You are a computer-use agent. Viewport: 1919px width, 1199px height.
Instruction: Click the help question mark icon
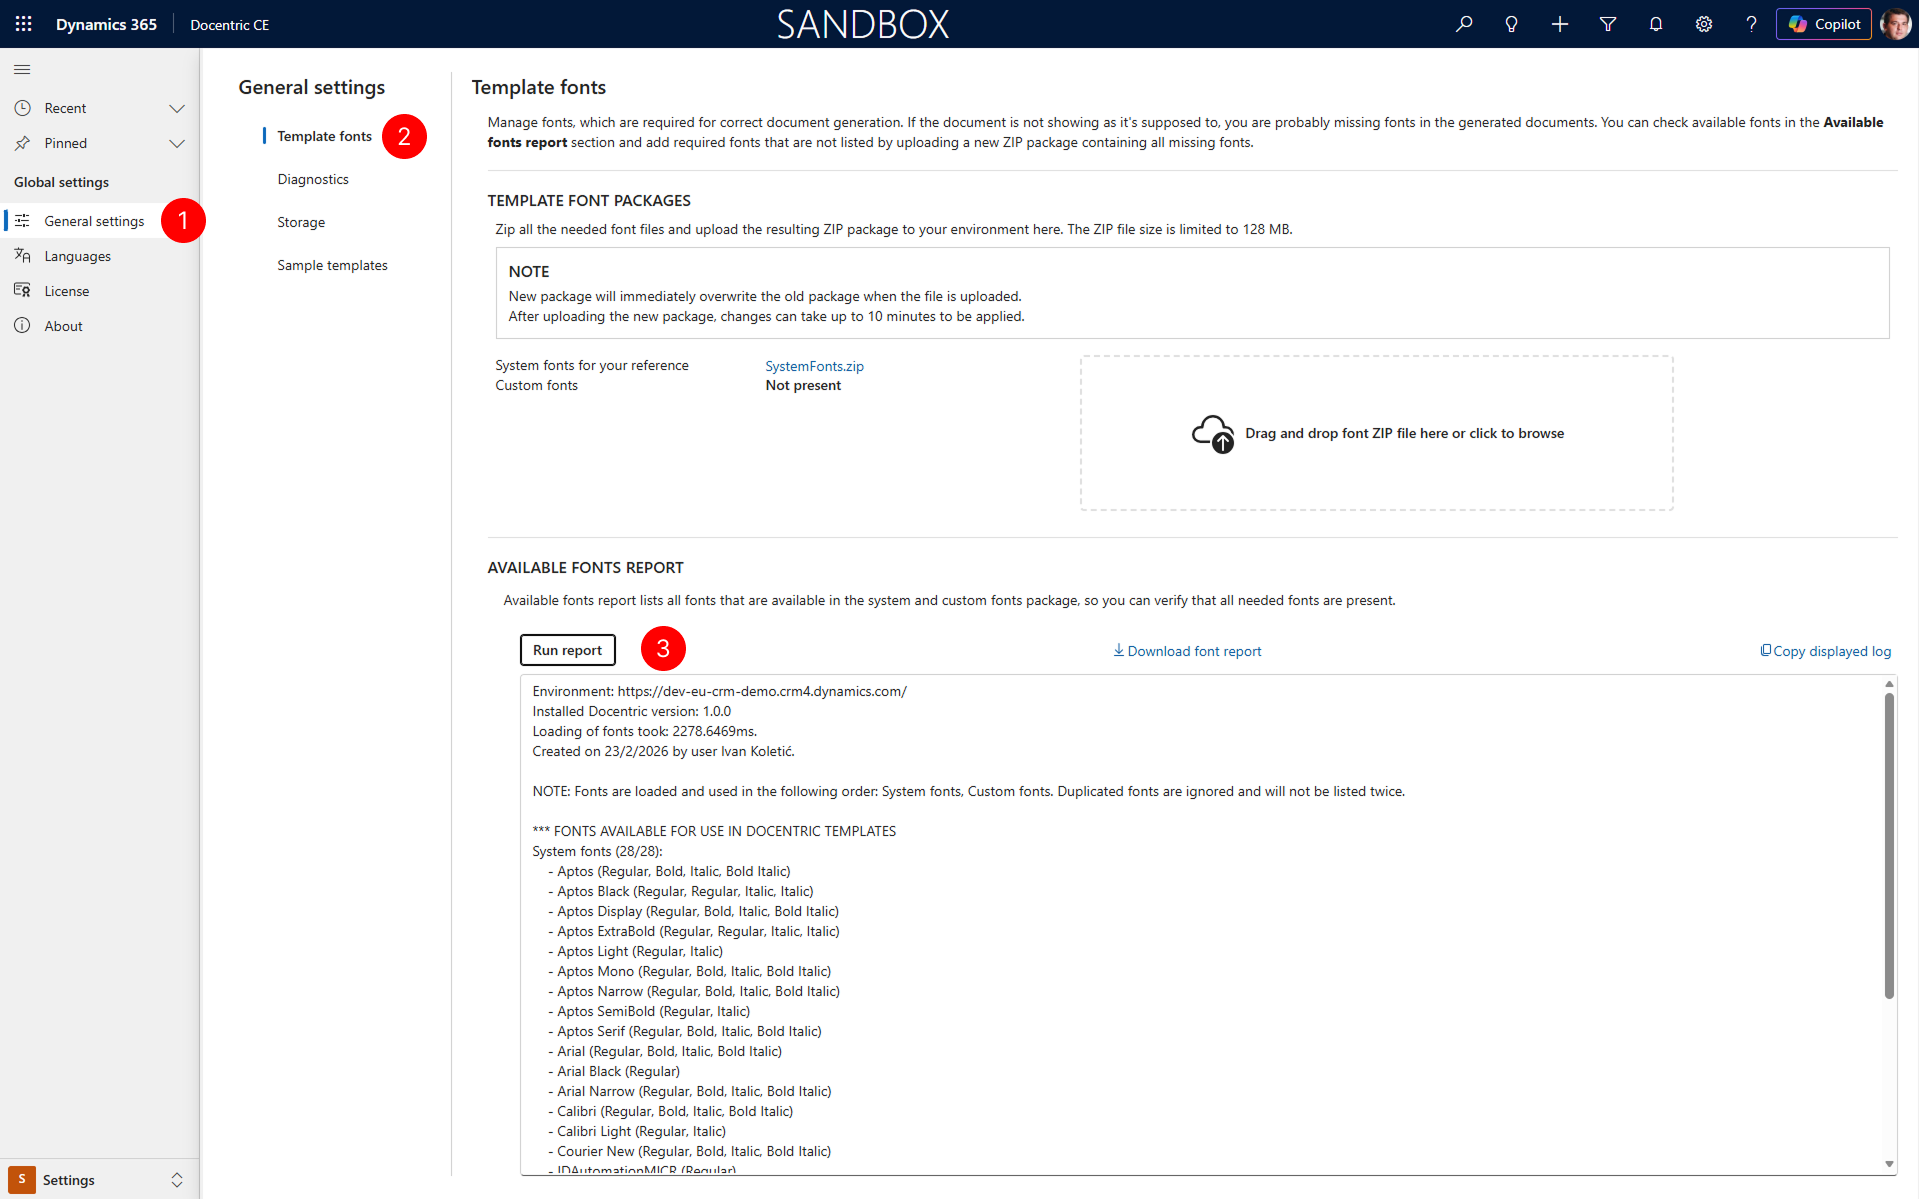pyautogui.click(x=1751, y=24)
